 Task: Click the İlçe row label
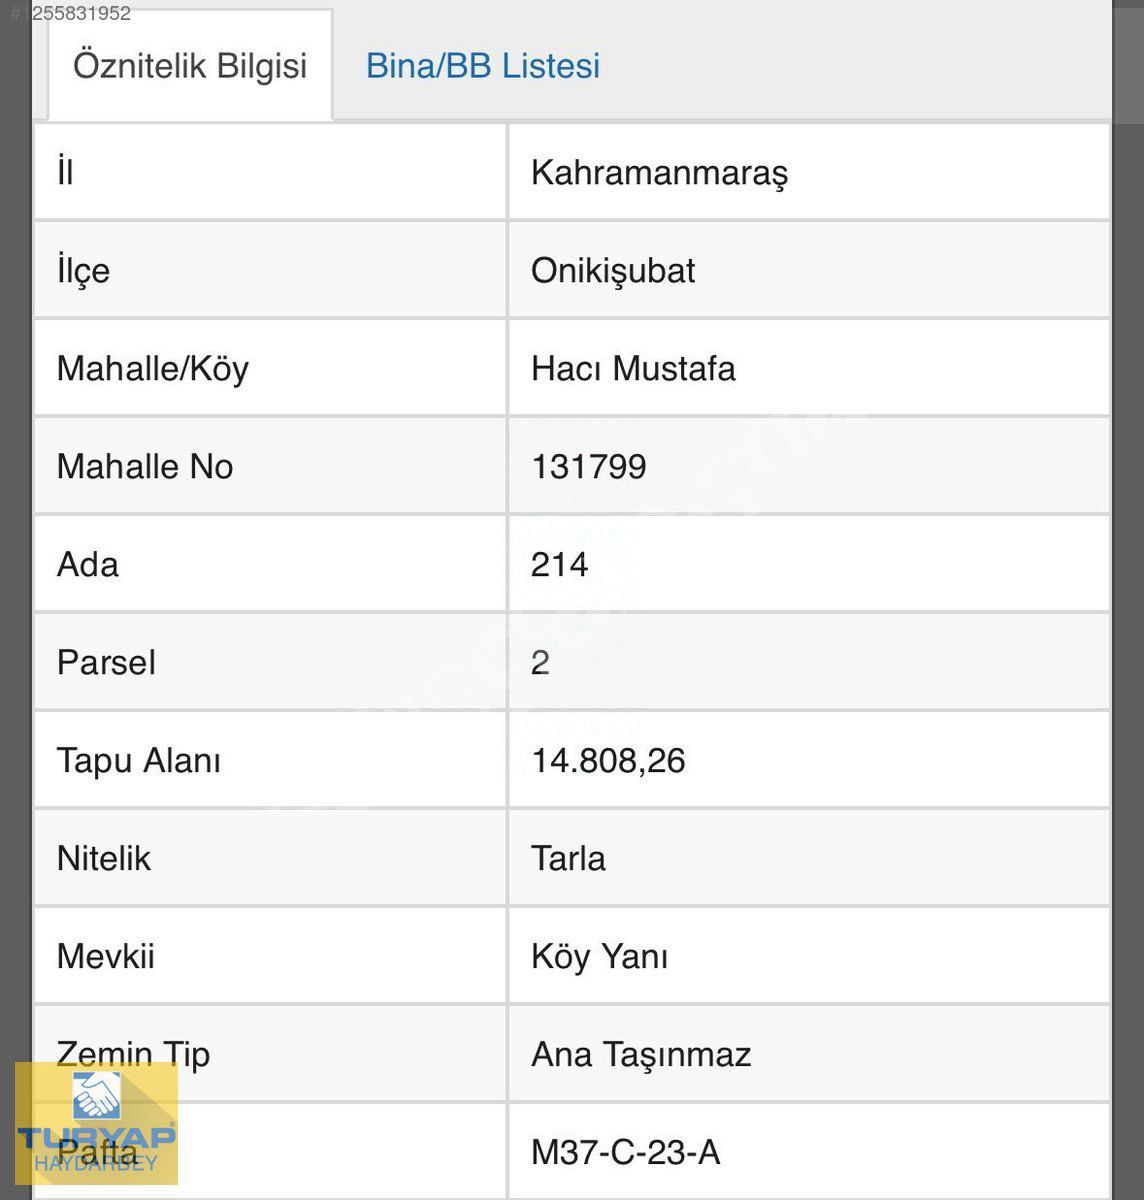click(83, 271)
